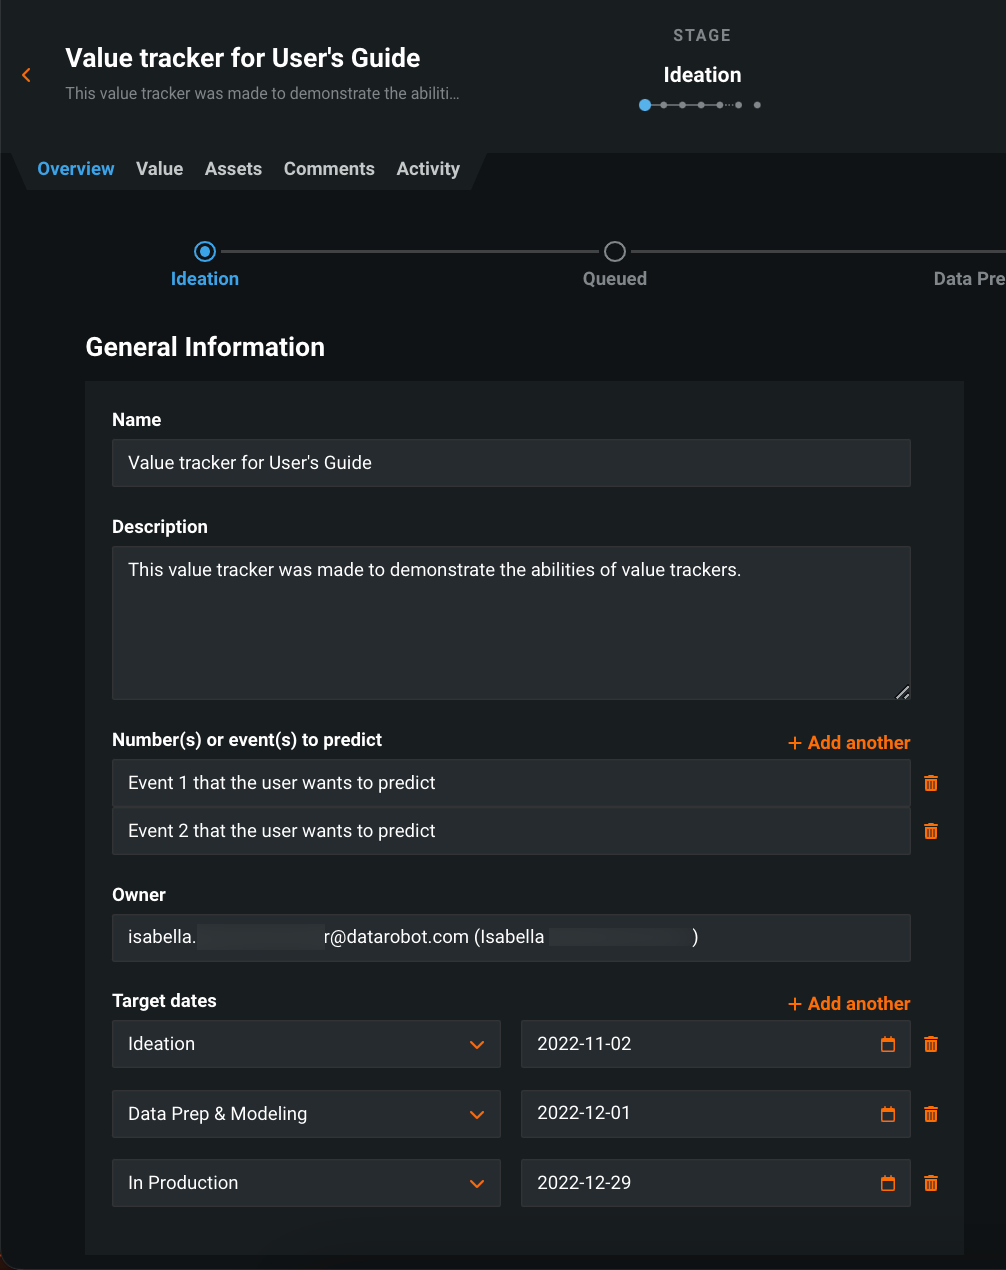Delete Event 1 using its trash icon
This screenshot has height=1270, width=1006.
931,783
